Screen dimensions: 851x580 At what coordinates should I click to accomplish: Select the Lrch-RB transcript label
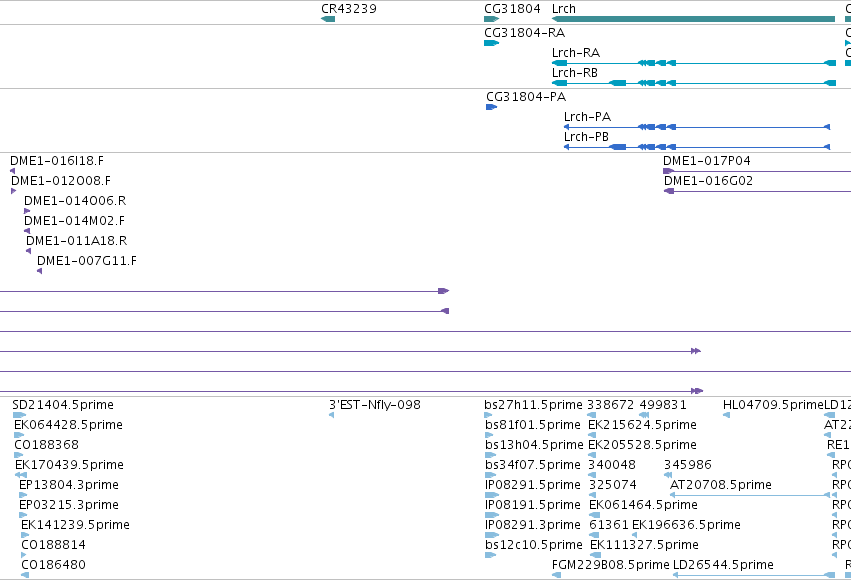575,73
